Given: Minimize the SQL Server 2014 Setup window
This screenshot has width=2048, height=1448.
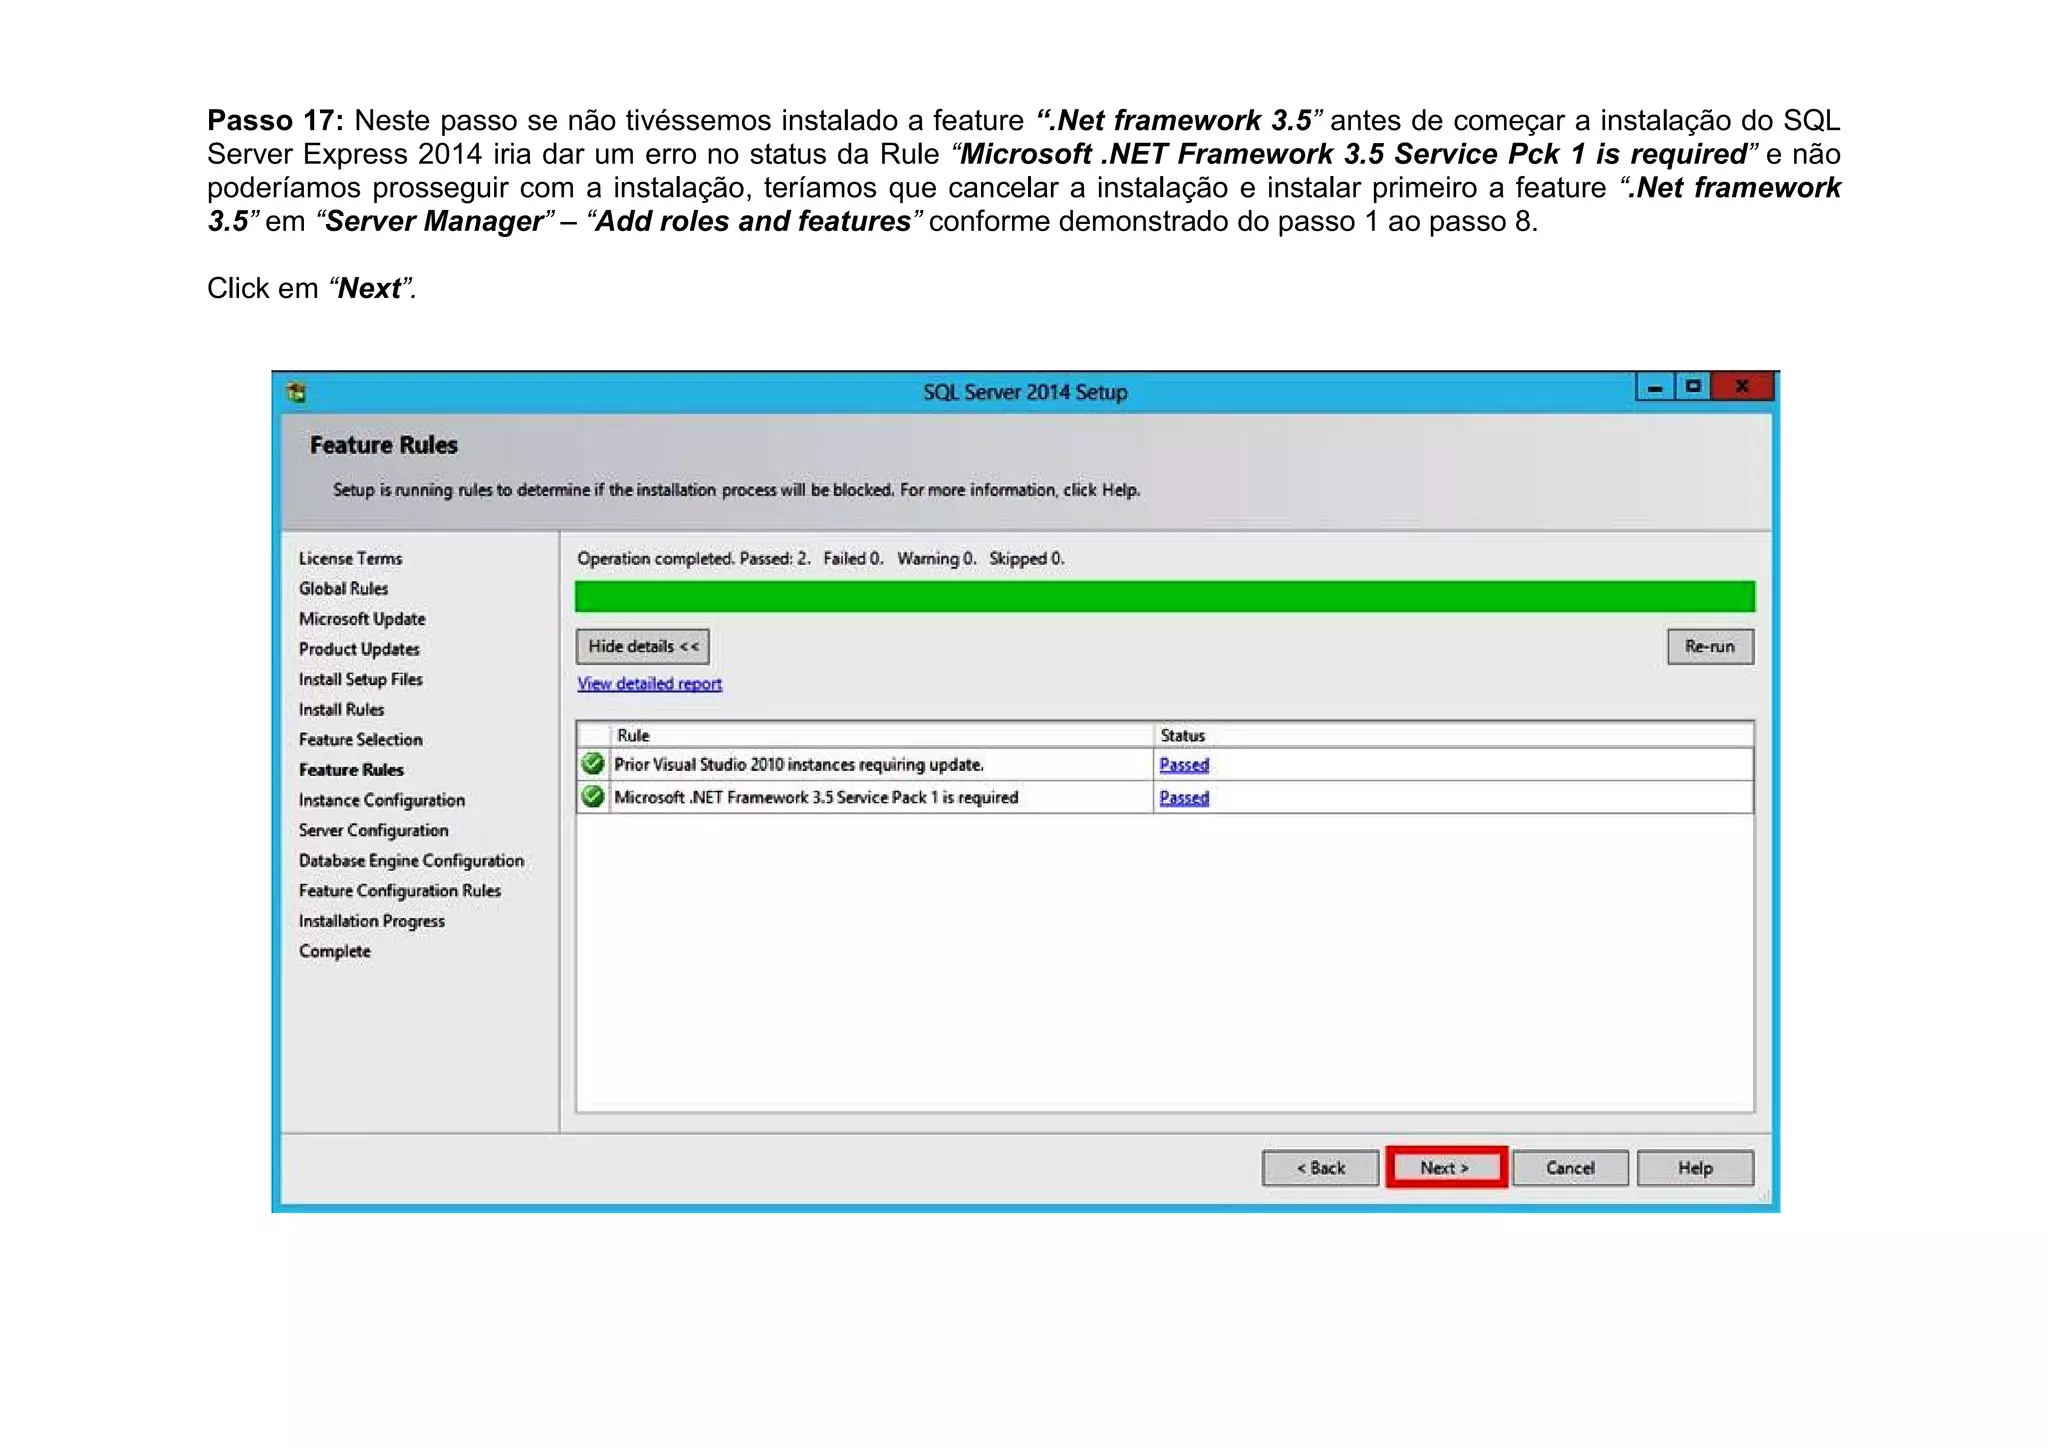Looking at the screenshot, I should [1655, 387].
